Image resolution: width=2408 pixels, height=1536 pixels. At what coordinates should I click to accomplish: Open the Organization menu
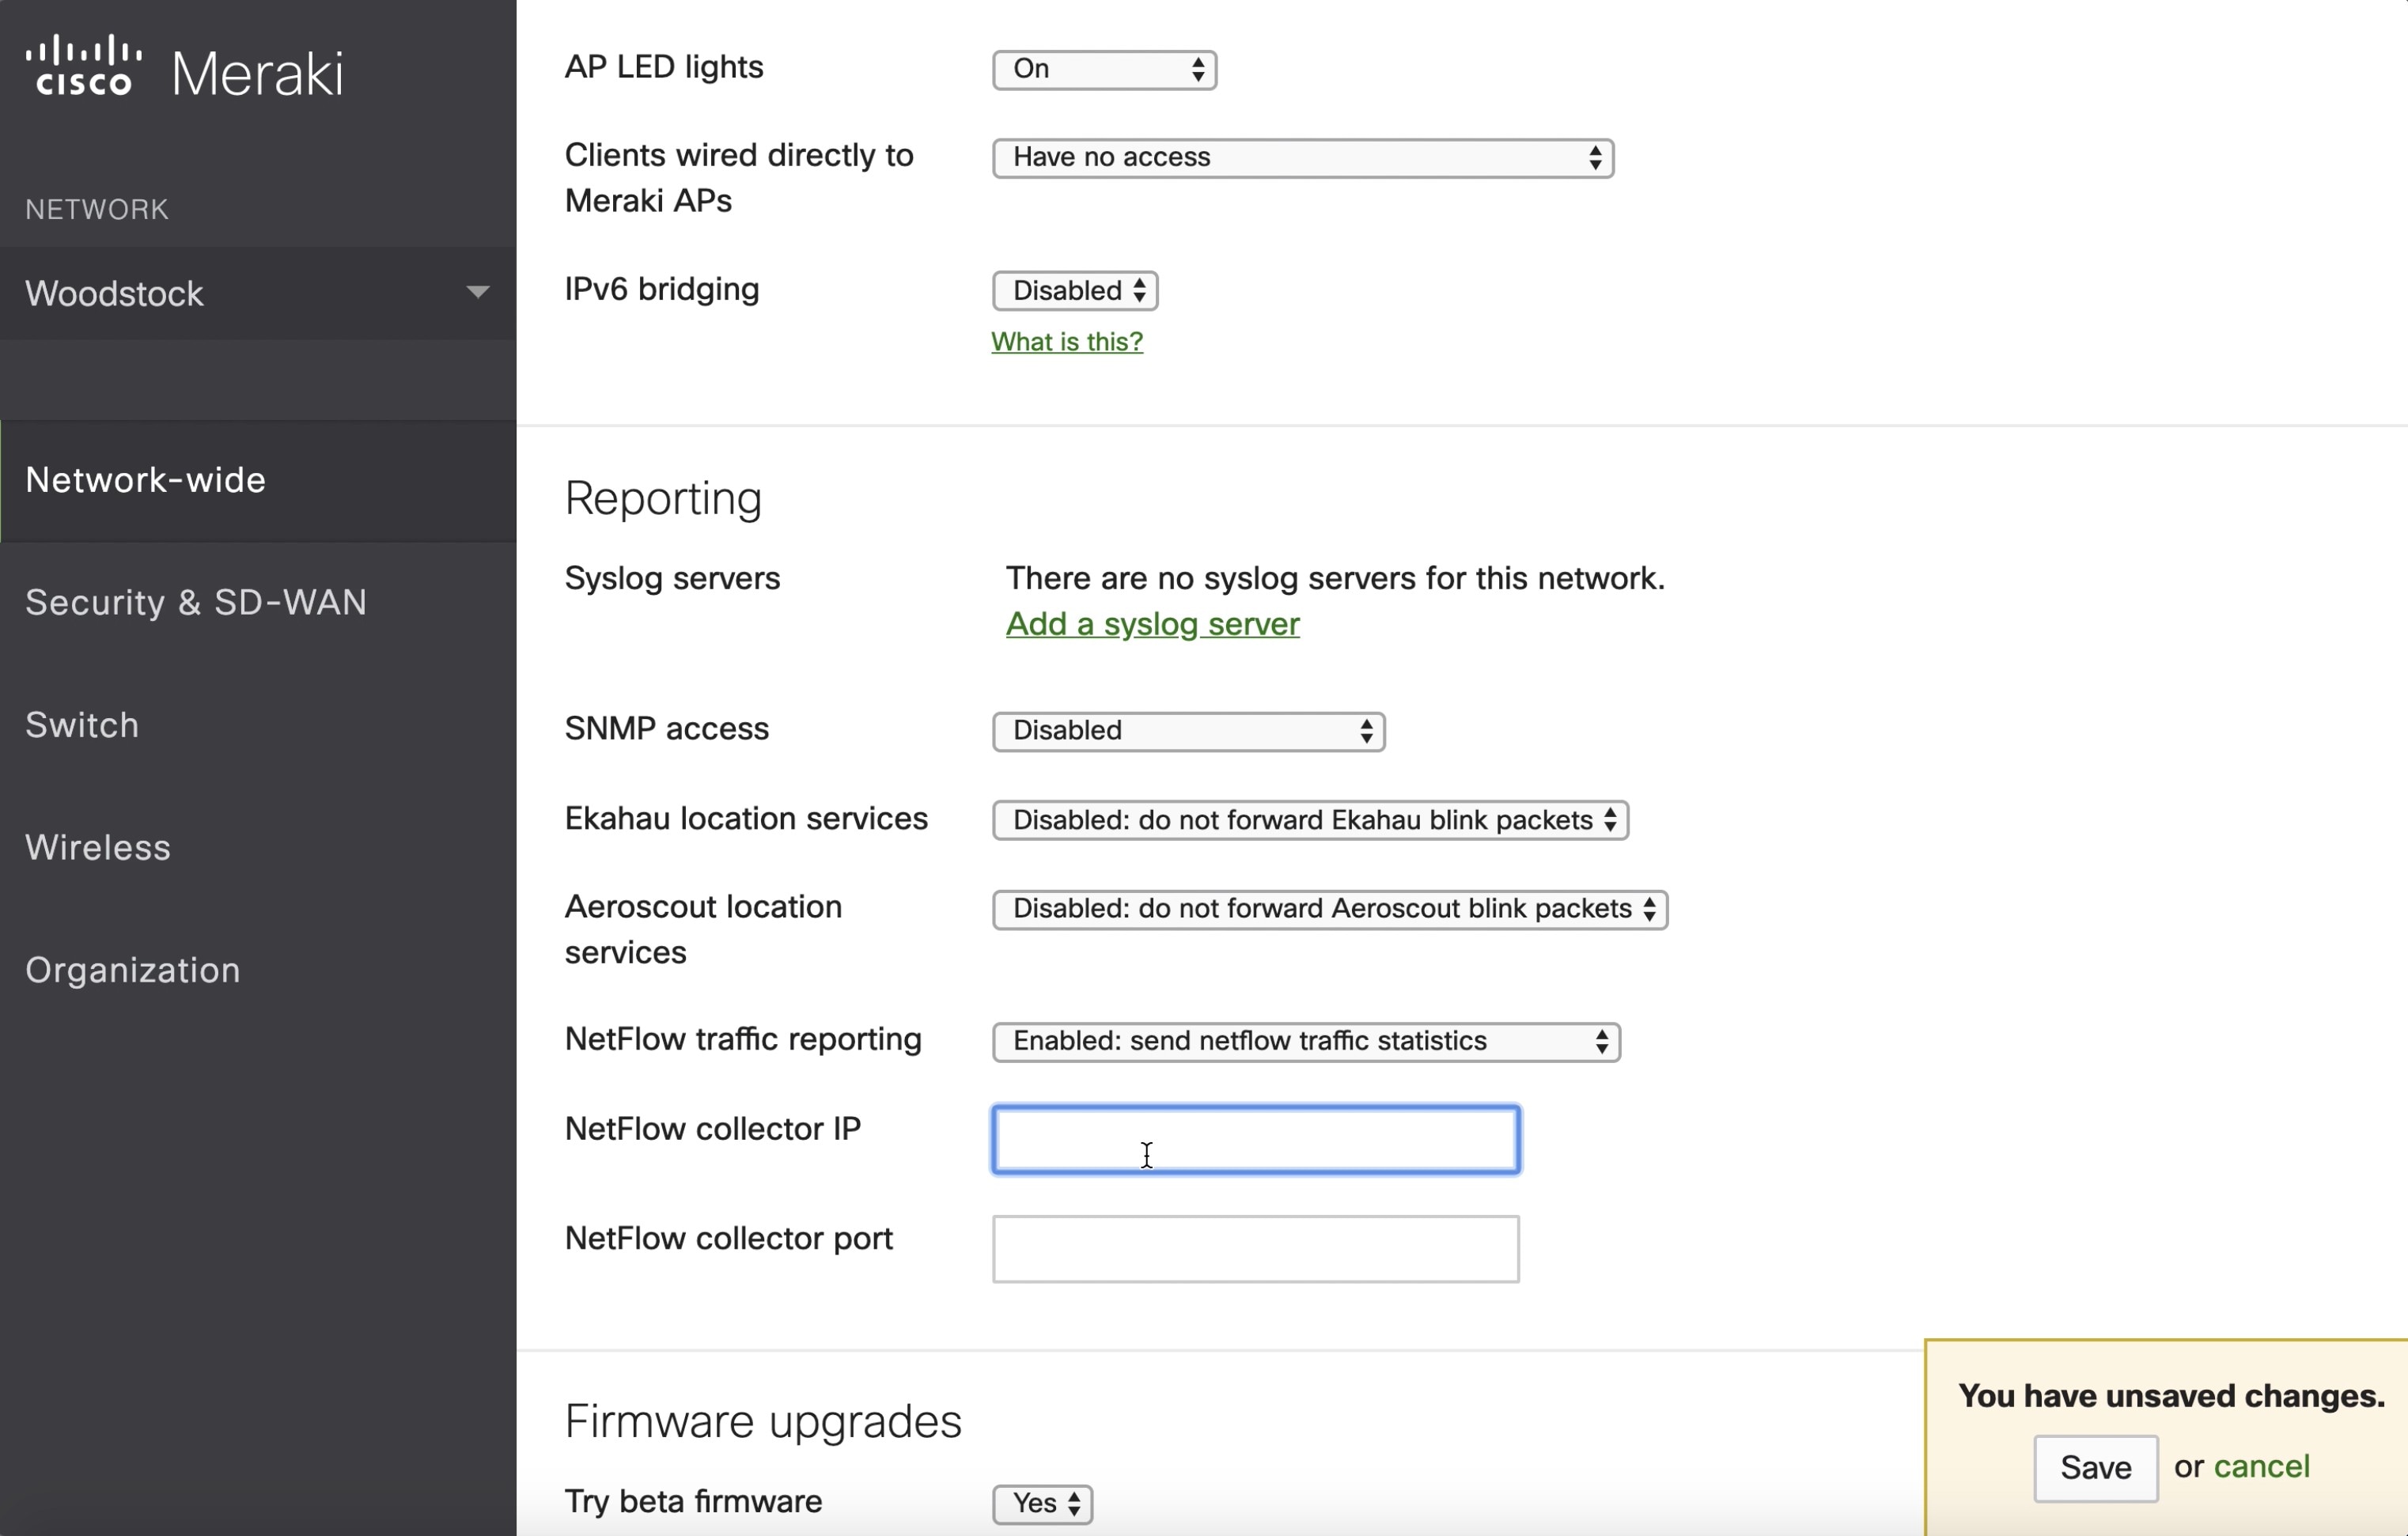[133, 970]
